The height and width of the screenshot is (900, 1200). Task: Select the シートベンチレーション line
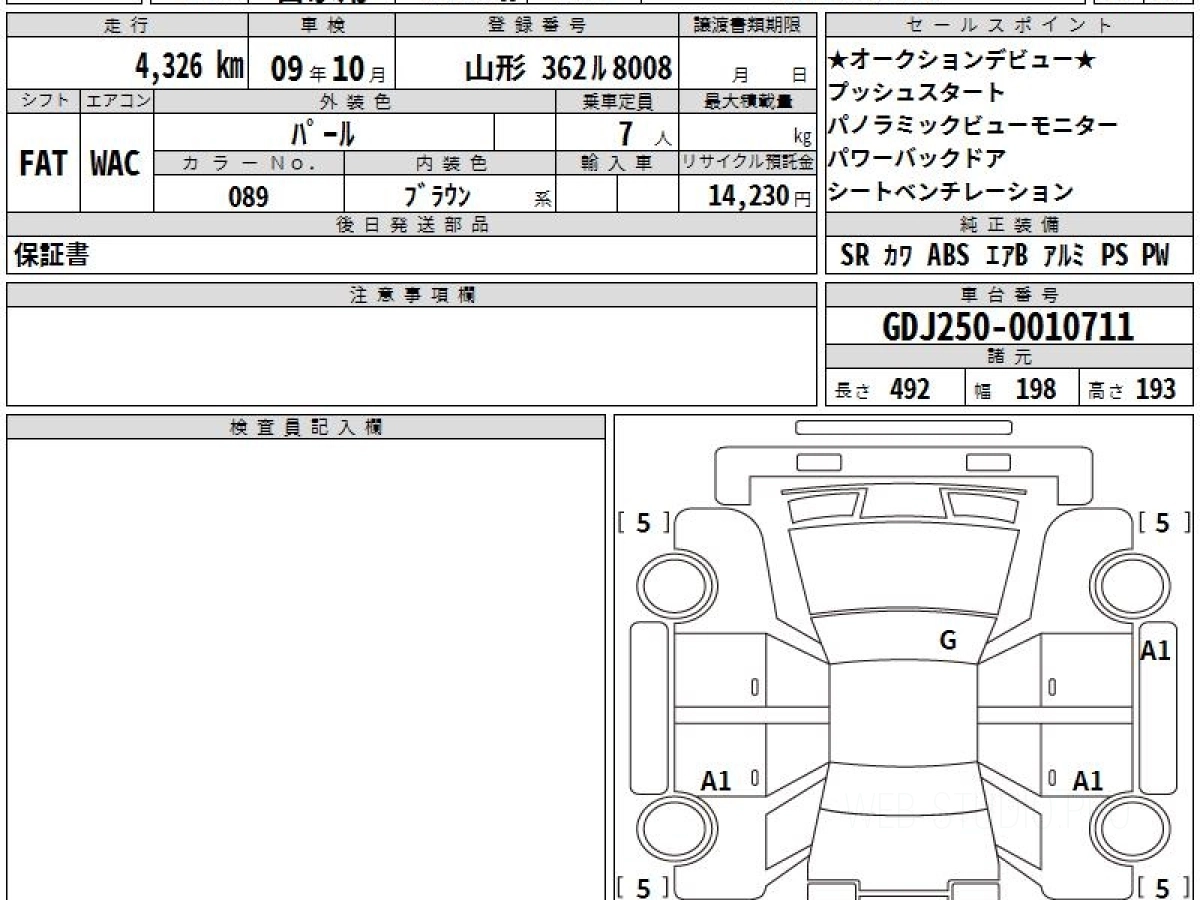tap(951, 191)
